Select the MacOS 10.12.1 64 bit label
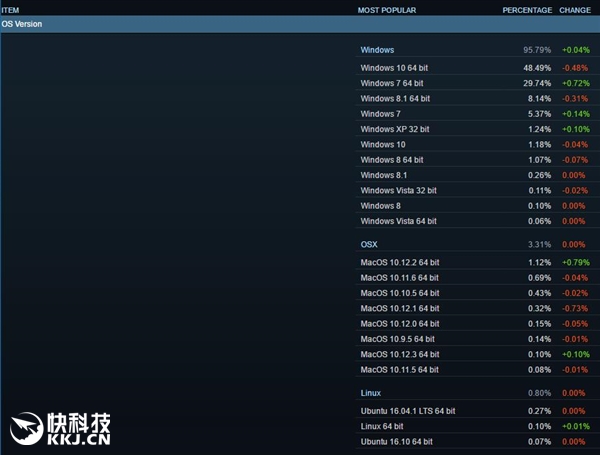The image size is (600, 455). click(400, 308)
